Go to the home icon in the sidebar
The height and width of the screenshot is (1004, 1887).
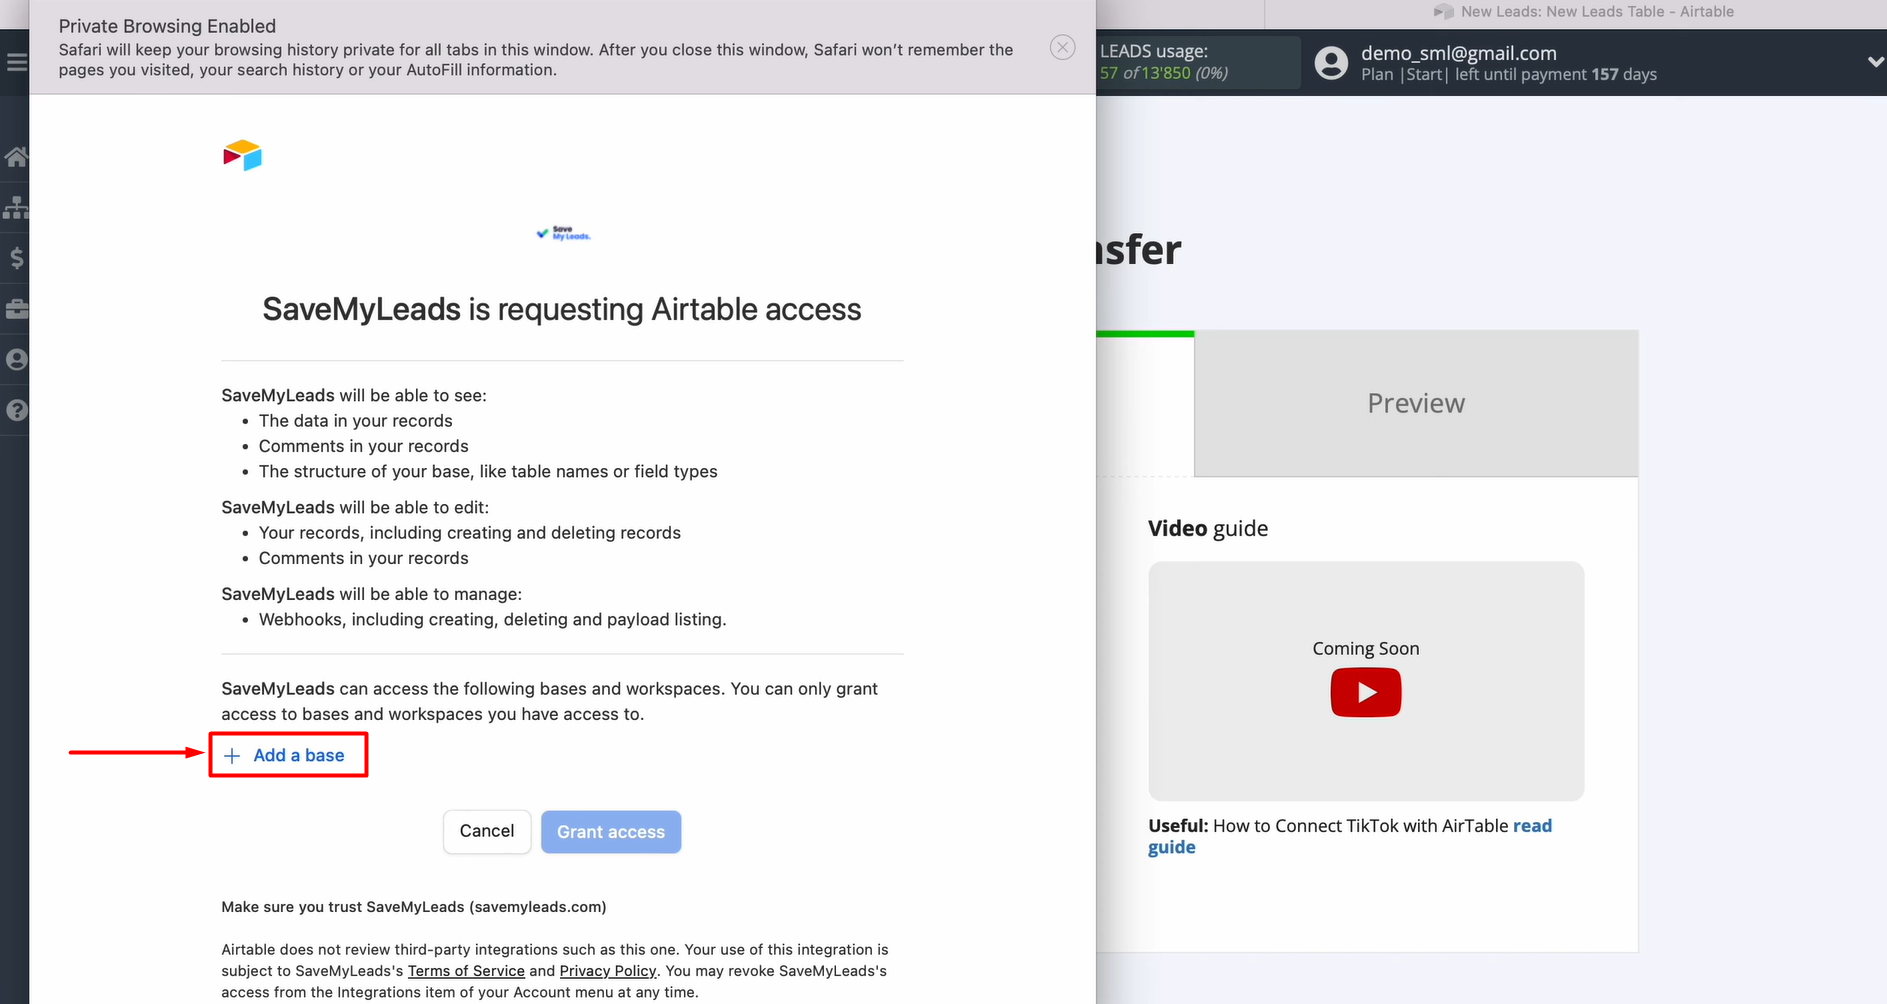coord(16,157)
